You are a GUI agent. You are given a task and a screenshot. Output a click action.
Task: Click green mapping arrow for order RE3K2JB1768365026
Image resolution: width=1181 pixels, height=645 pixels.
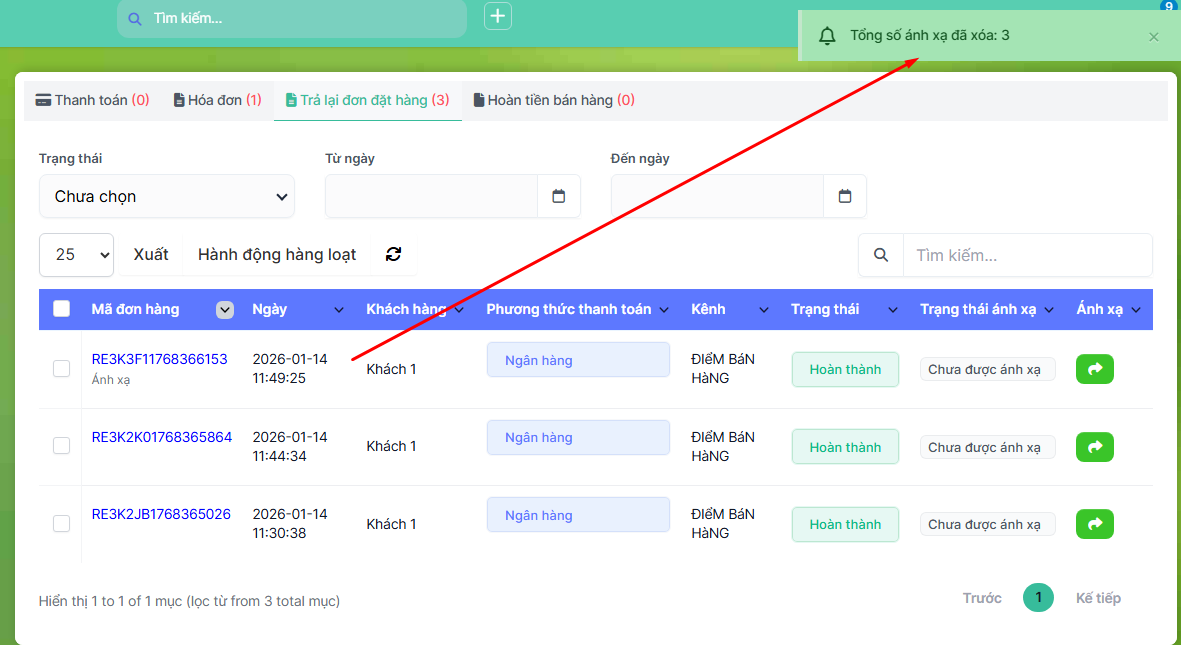1094,524
